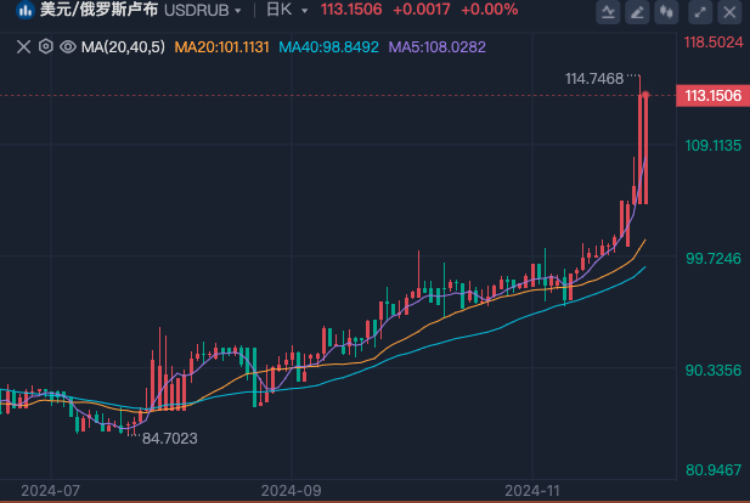The height and width of the screenshot is (503, 750).
Task: Click the current price tag 113.1506
Action: pos(713,96)
